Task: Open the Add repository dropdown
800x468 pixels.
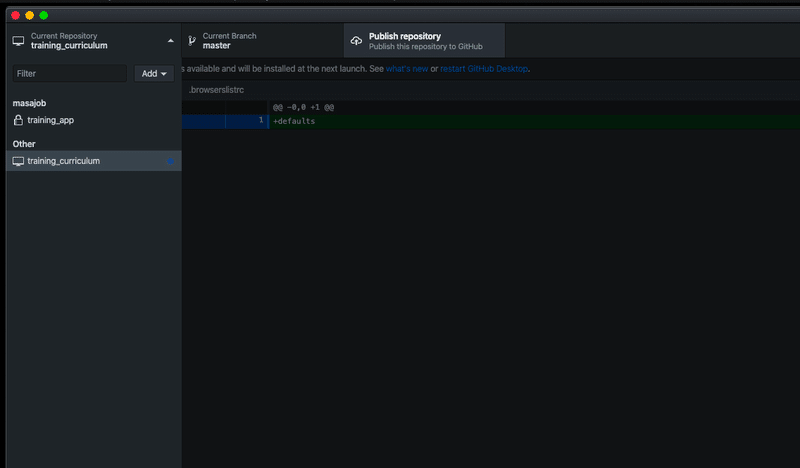Action: pos(154,73)
